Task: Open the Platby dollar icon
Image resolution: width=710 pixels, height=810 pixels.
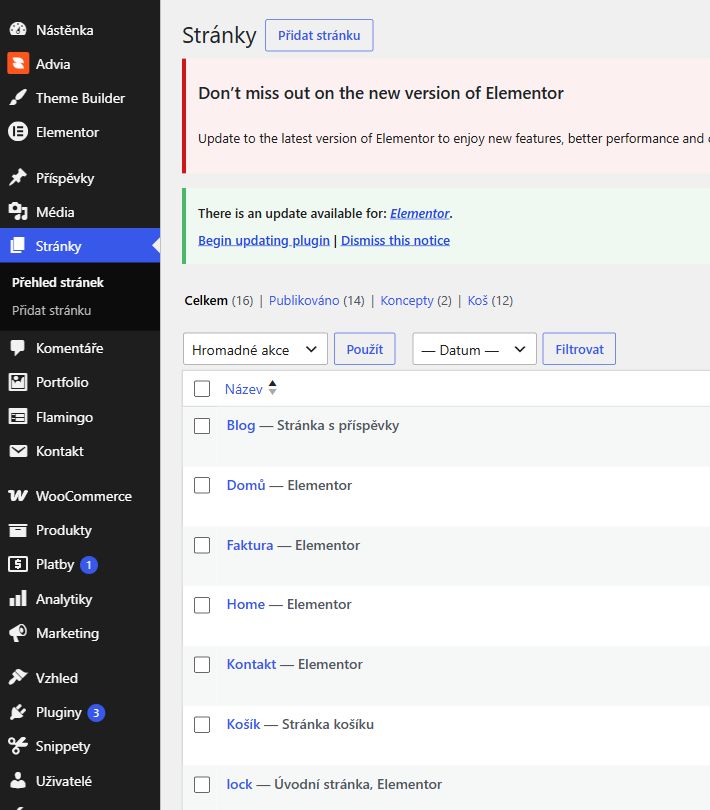Action: pyautogui.click(x=18, y=564)
